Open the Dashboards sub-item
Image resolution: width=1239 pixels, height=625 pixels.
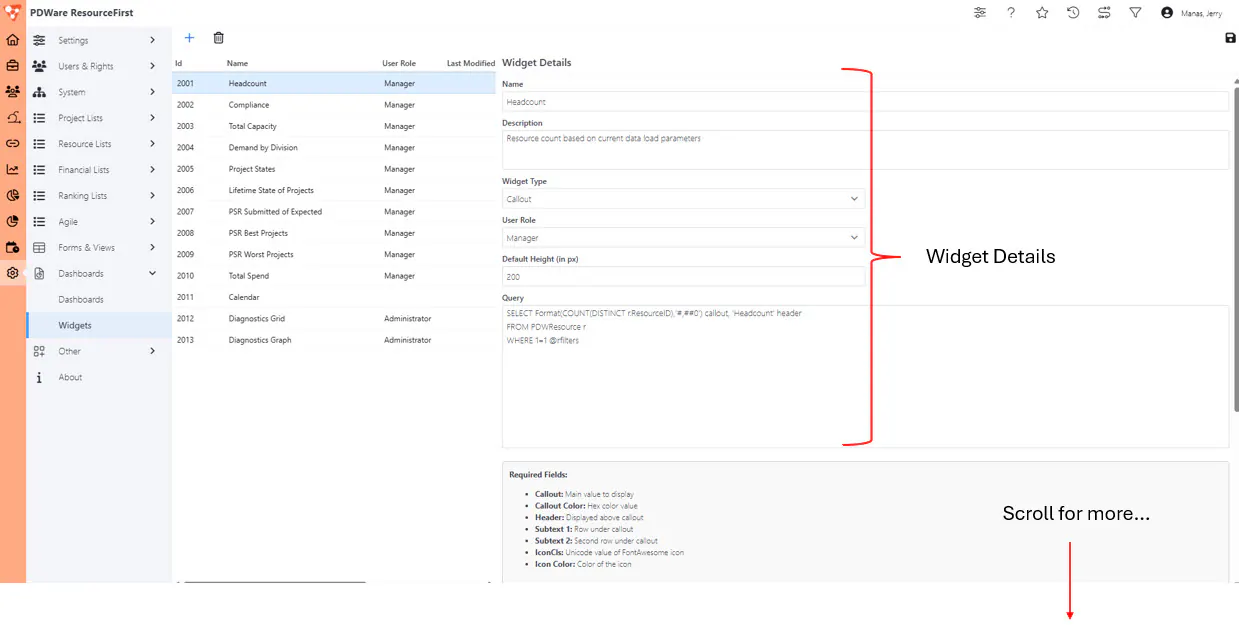(99, 300)
